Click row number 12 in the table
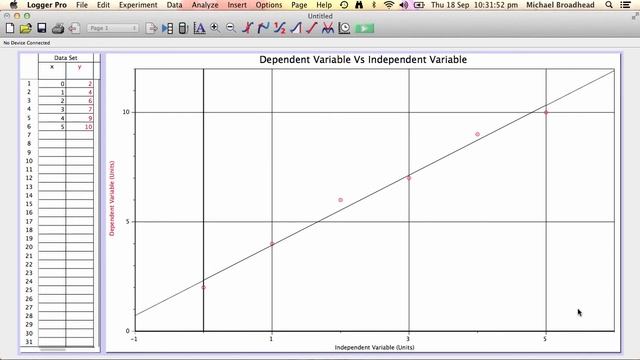This screenshot has width=640, height=360. pyautogui.click(x=29, y=178)
